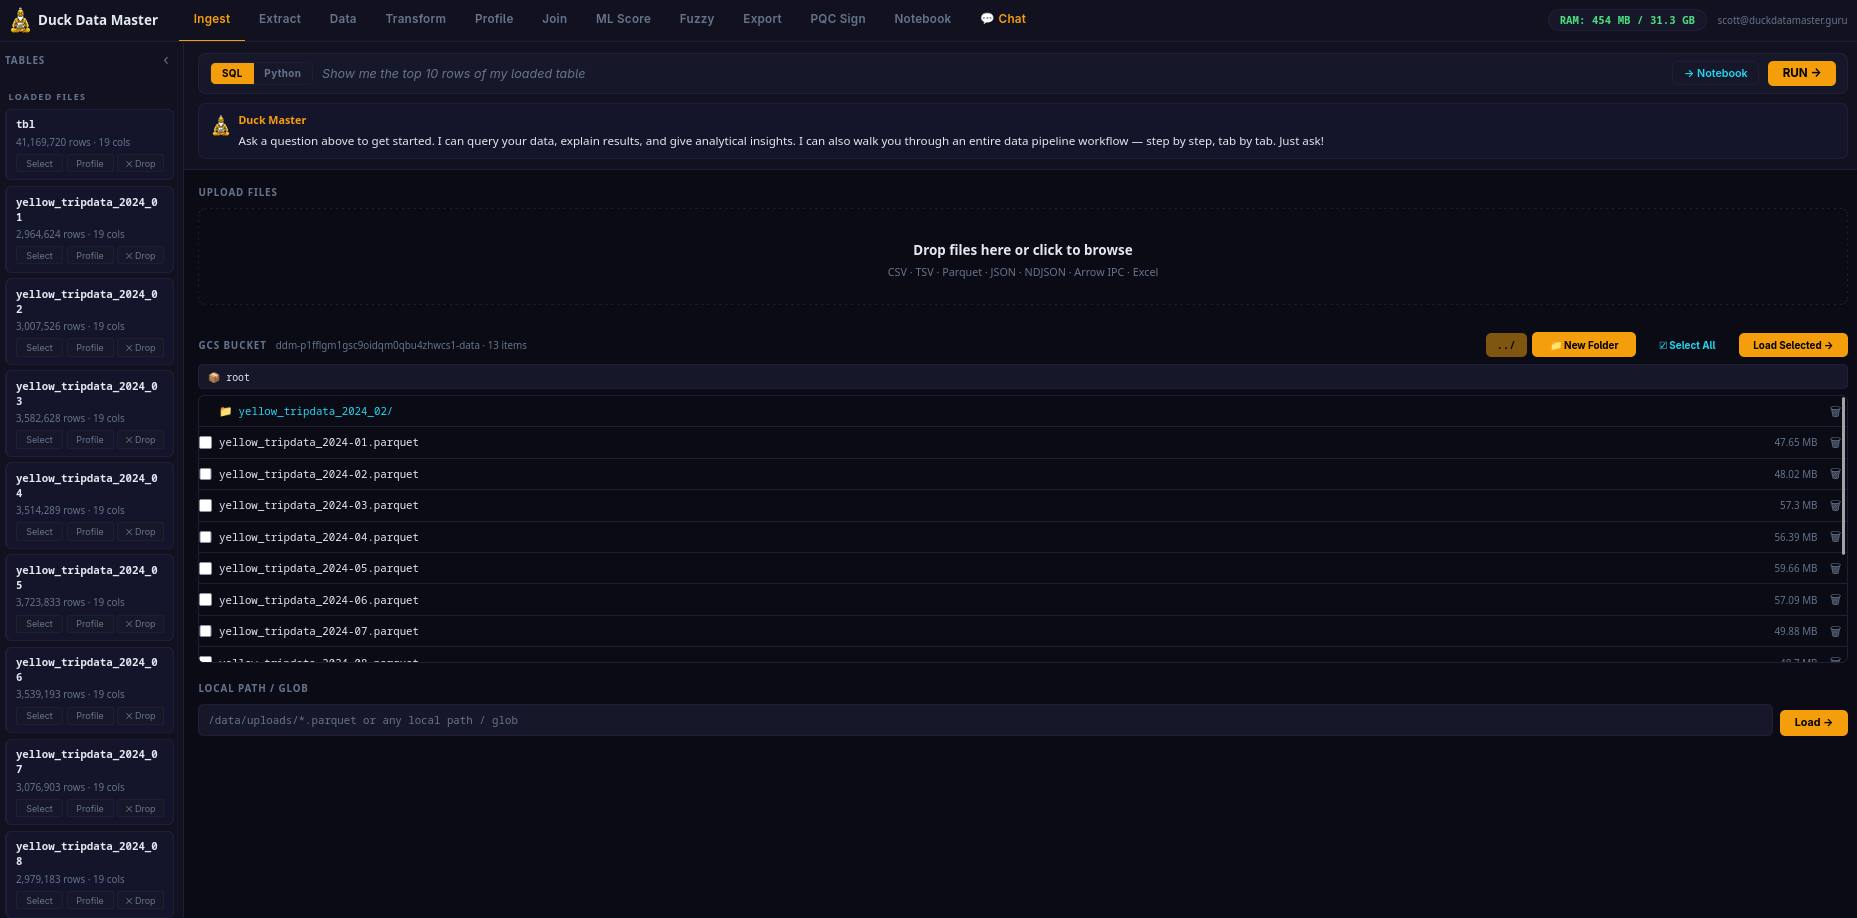Collapse the Tables sidebar chevron

coord(166,60)
